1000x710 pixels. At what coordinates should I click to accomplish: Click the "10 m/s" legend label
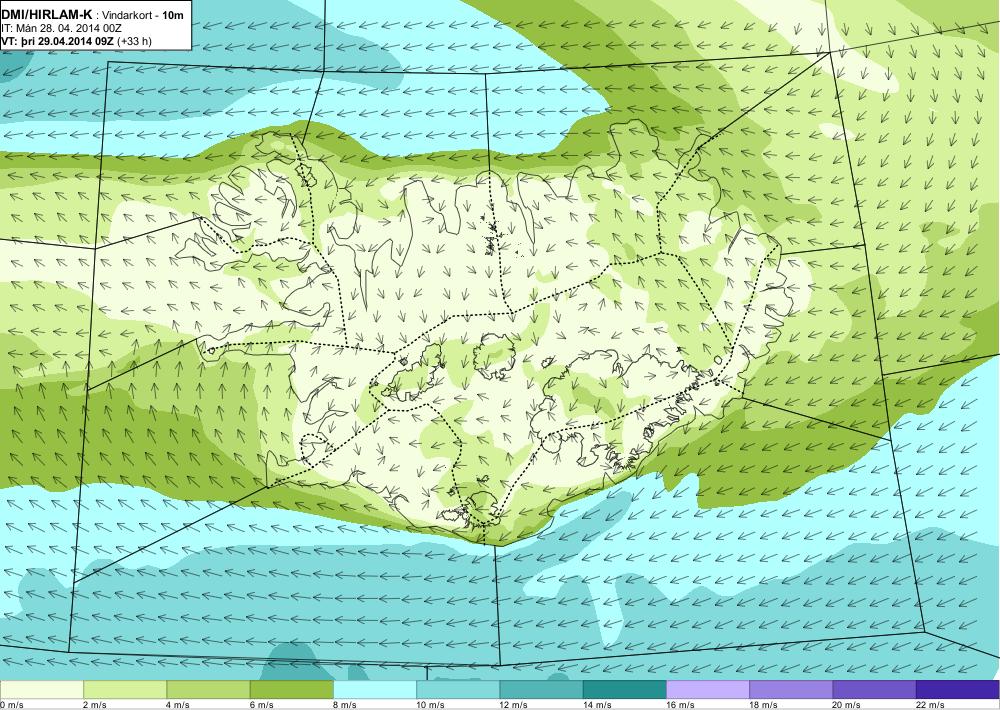(430, 705)
